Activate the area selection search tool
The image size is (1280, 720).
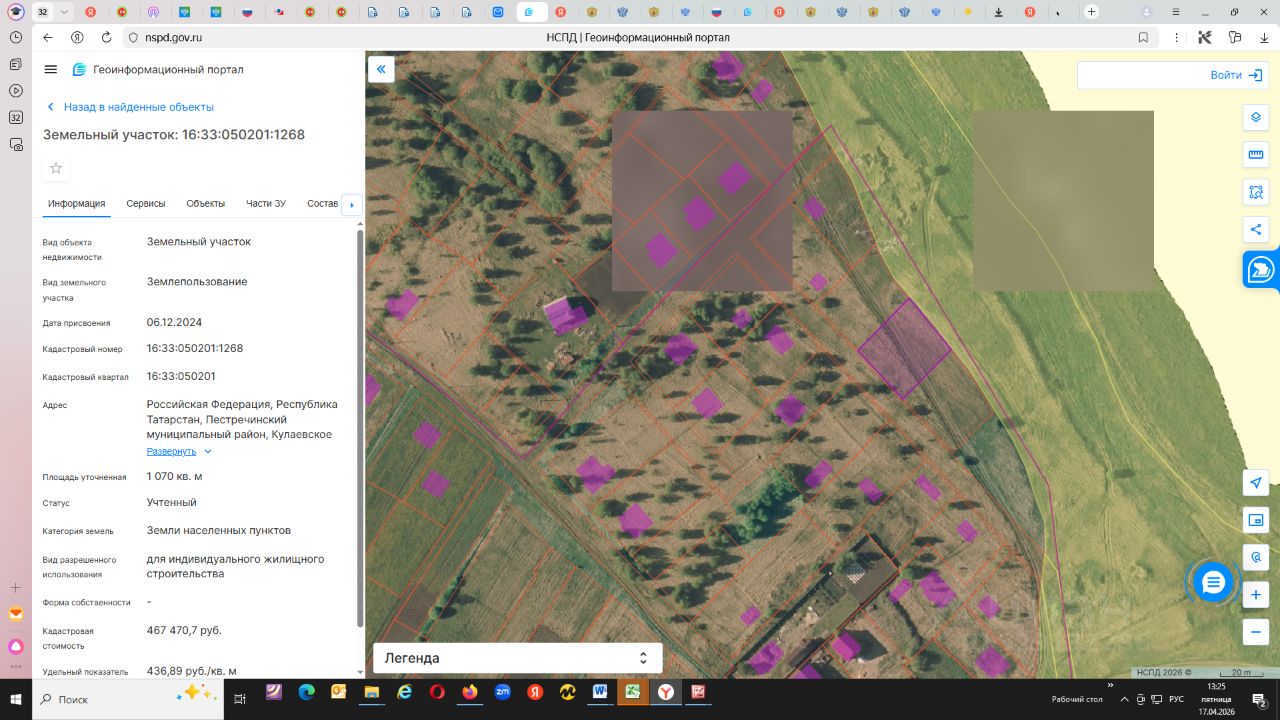tap(1256, 191)
